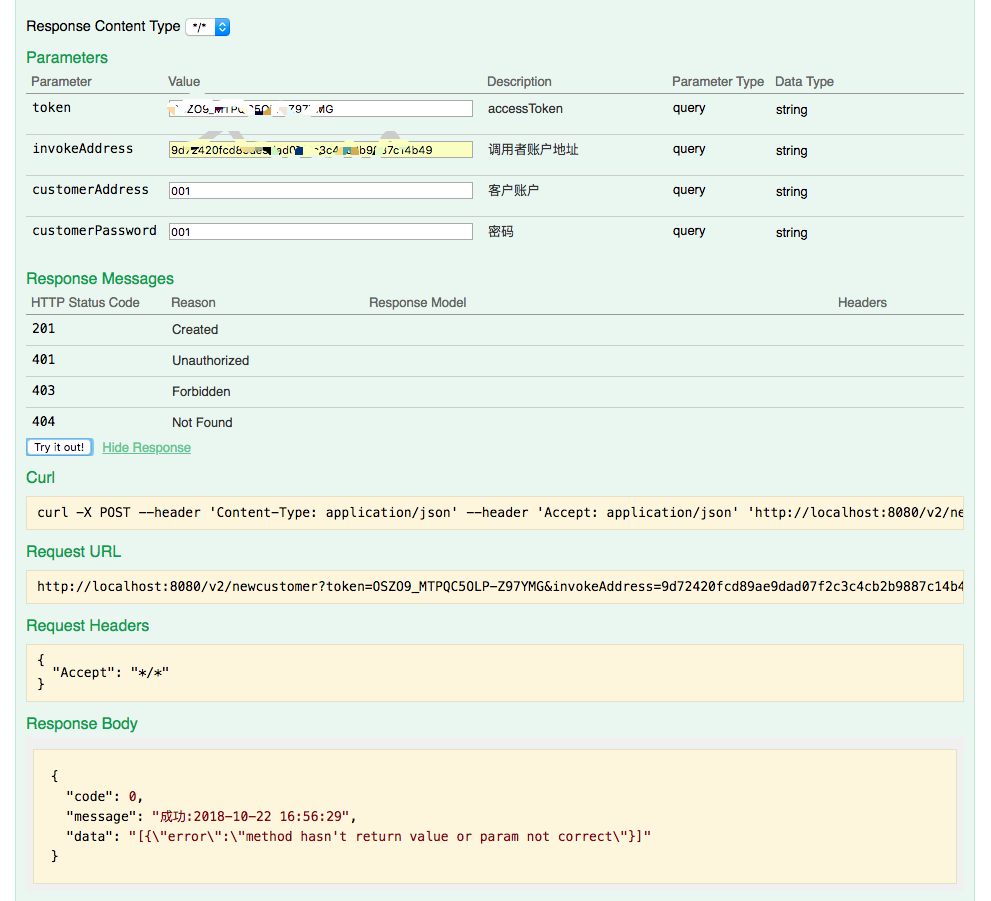Click the customerAddress input containing 001

(320, 191)
